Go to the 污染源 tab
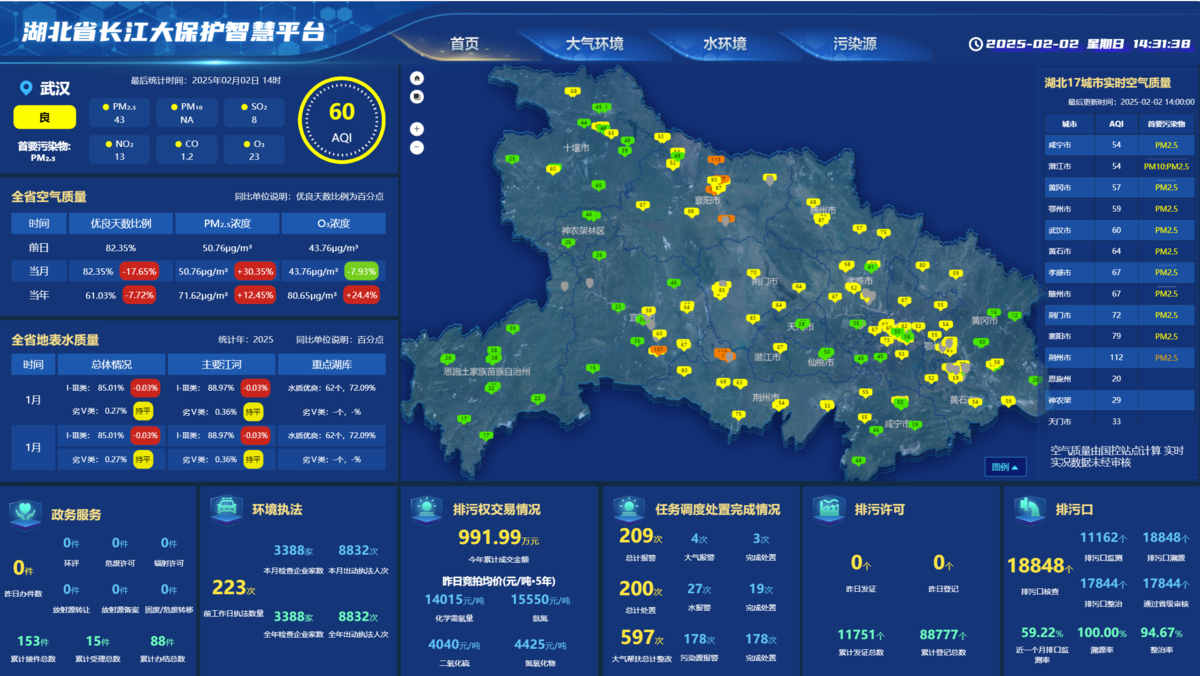1200x676 pixels. click(x=854, y=44)
